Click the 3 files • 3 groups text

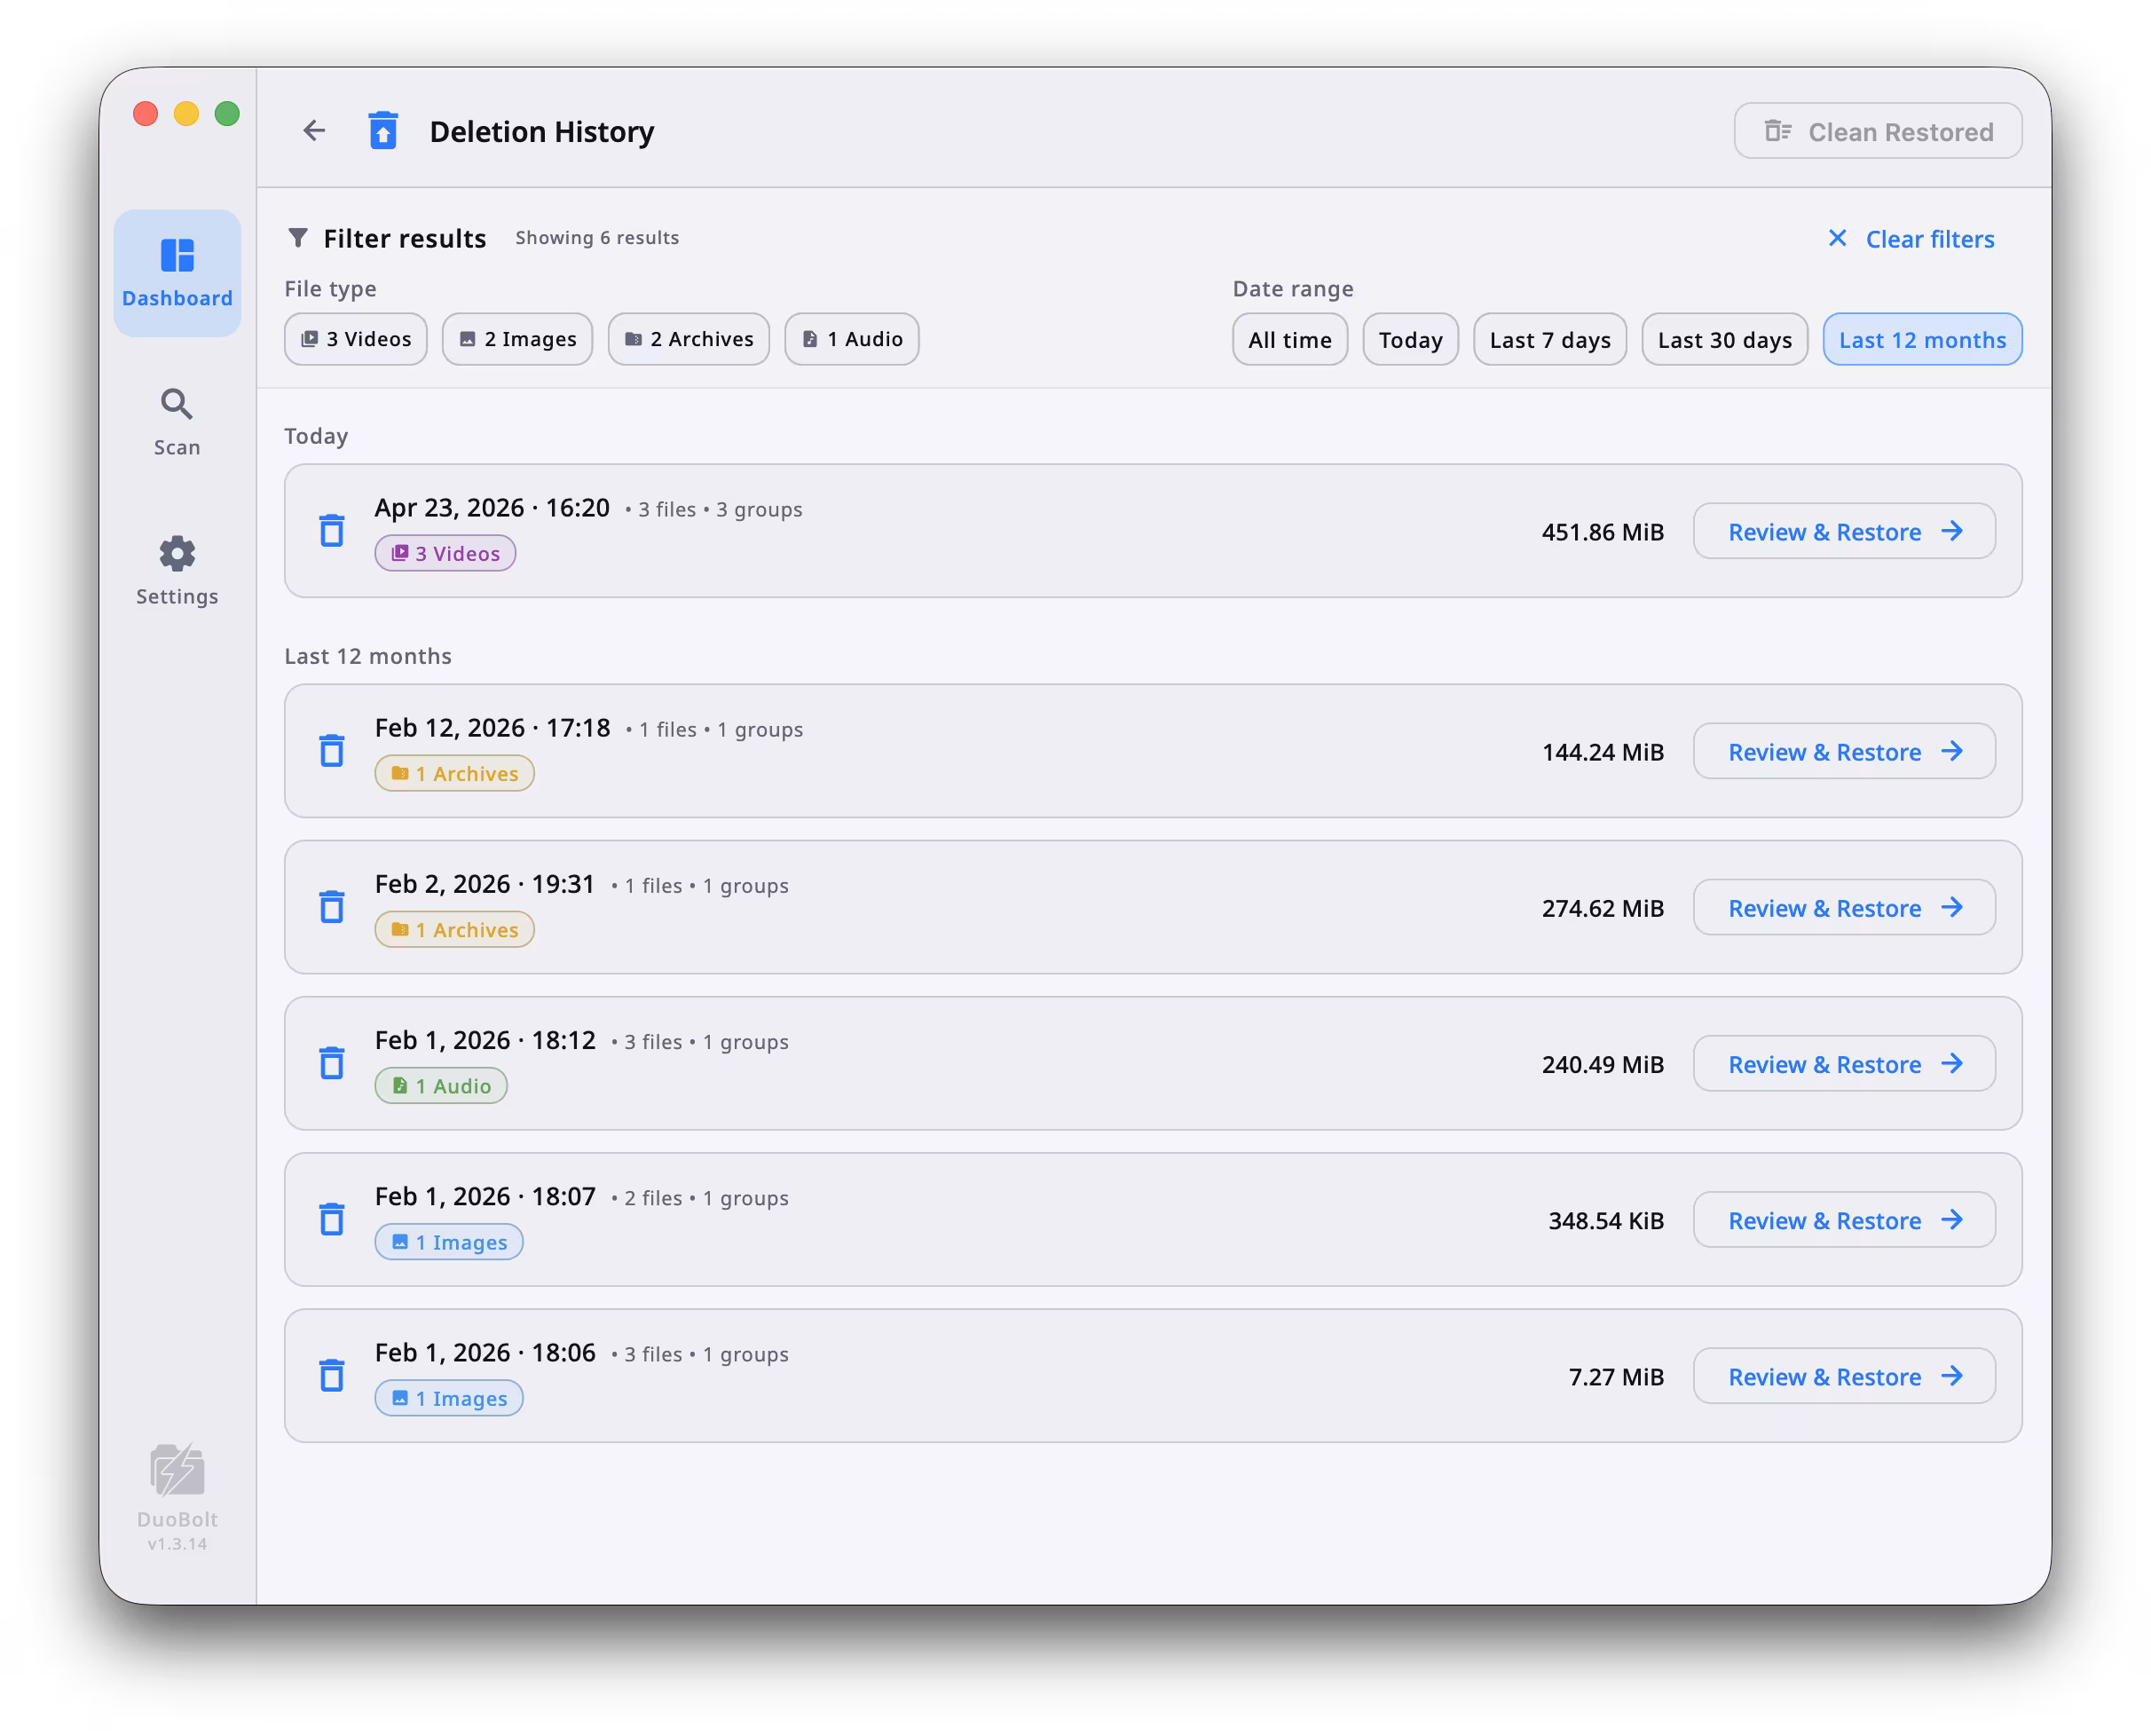click(714, 509)
